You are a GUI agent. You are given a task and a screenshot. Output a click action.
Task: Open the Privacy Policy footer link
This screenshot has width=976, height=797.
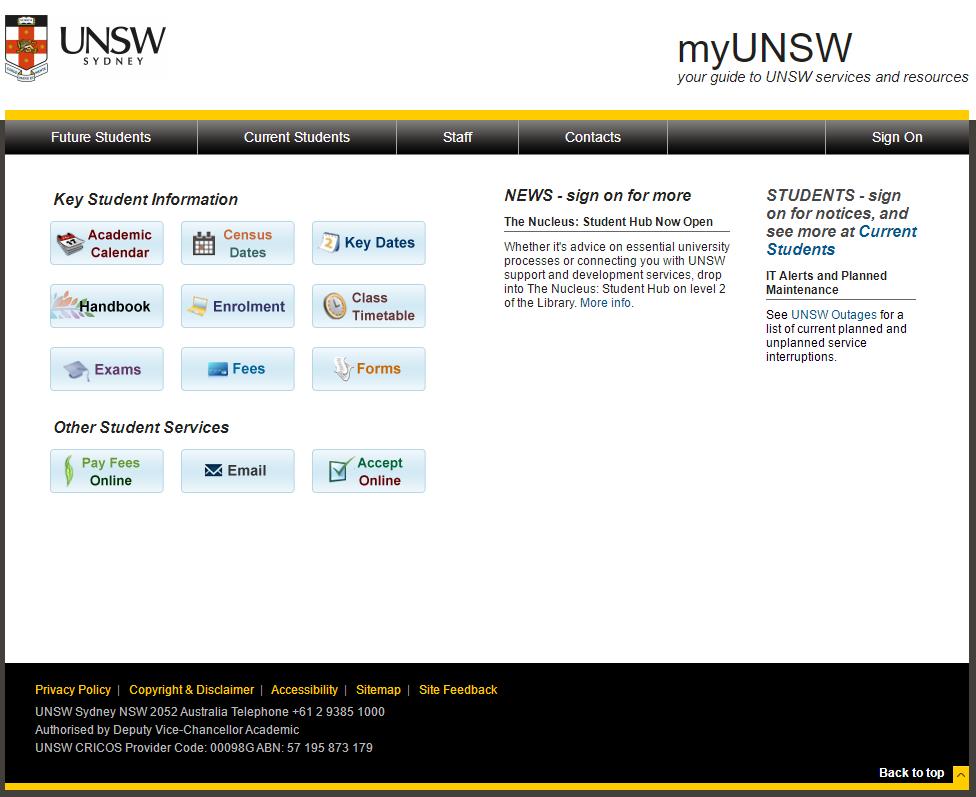pos(73,690)
